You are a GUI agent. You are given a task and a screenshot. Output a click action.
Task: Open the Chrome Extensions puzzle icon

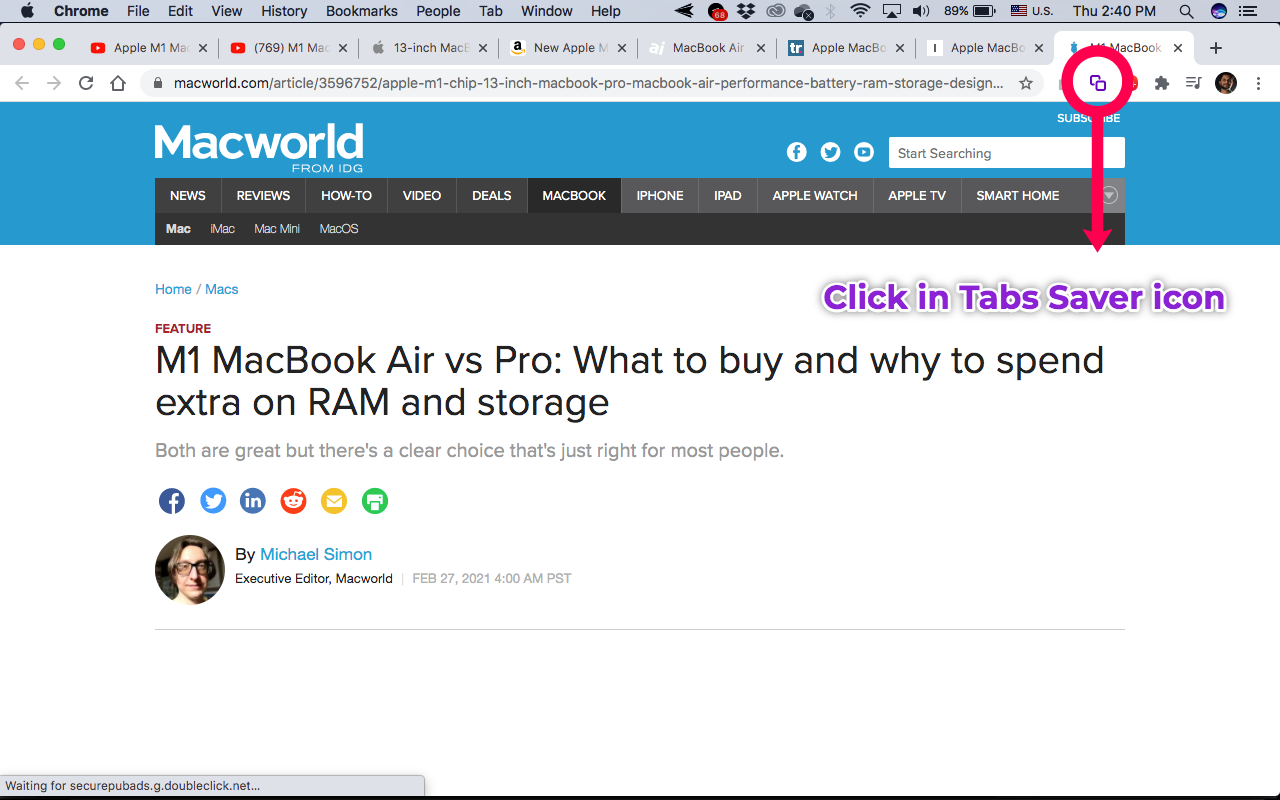click(x=1161, y=83)
